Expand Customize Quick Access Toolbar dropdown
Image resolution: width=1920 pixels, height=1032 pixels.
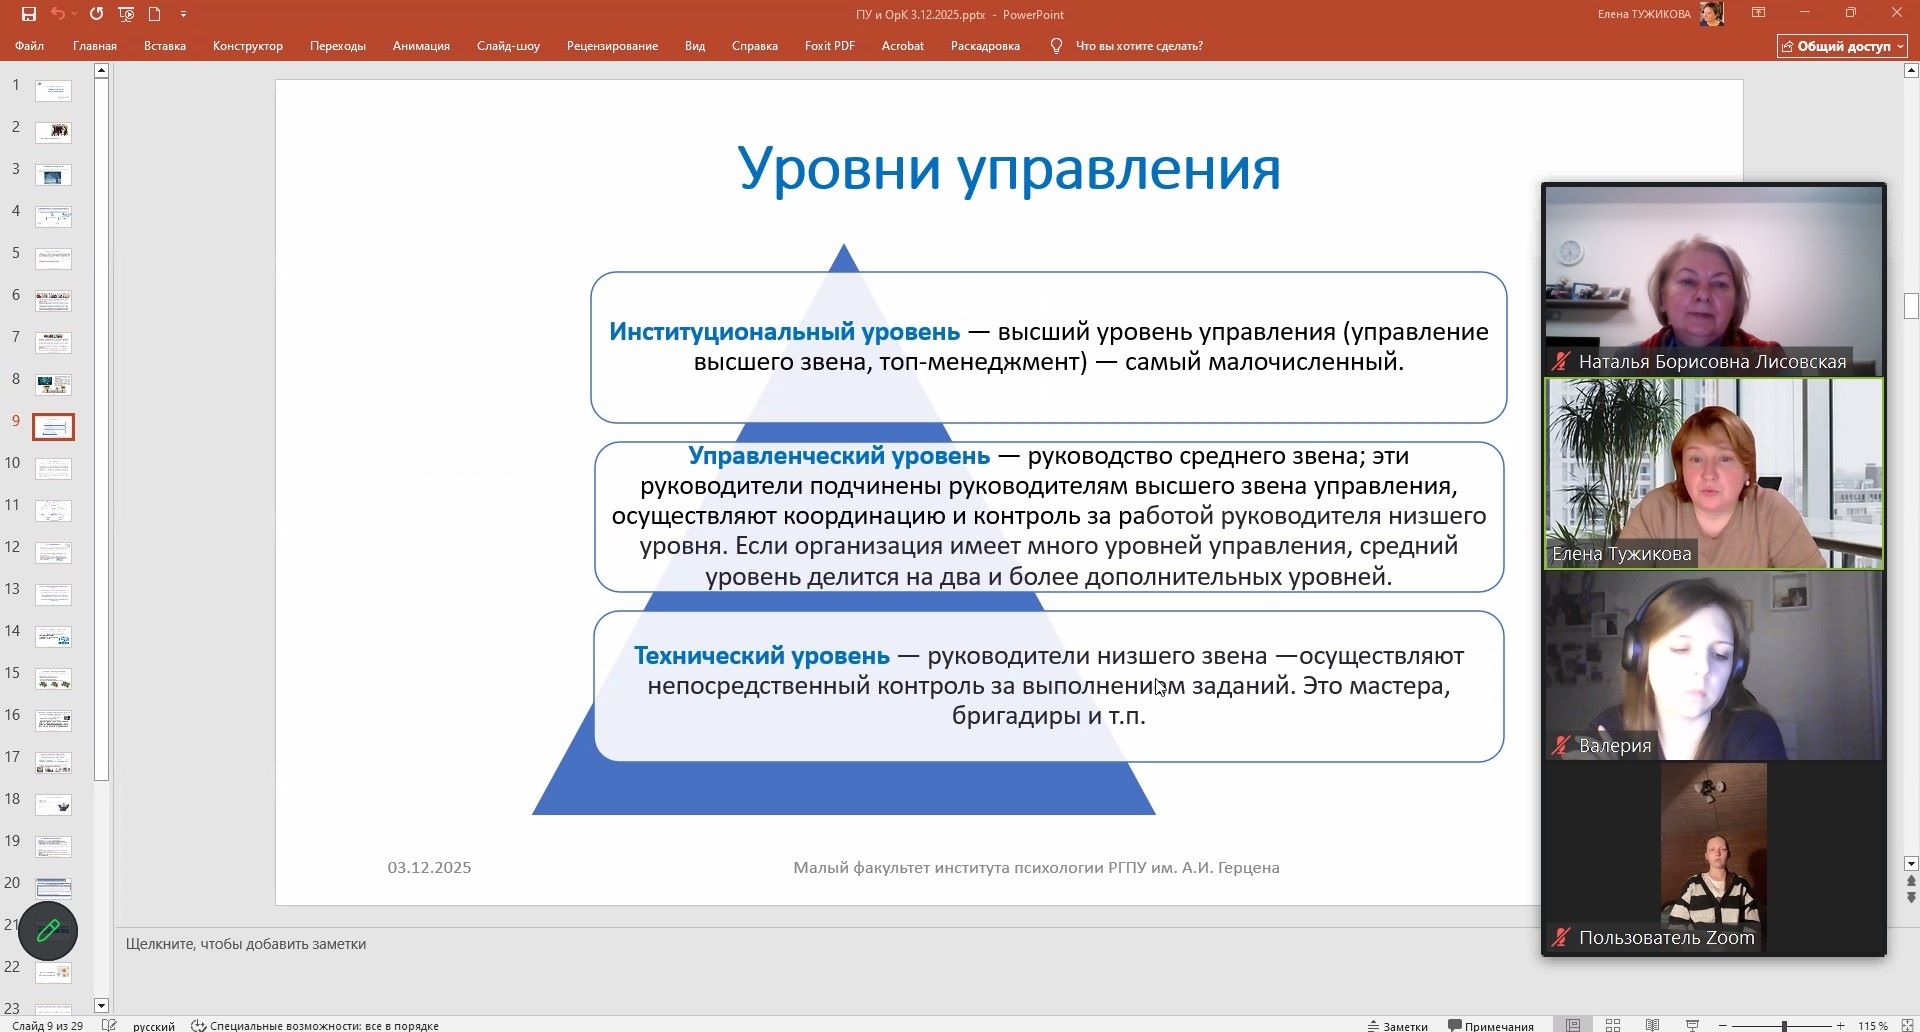[183, 14]
